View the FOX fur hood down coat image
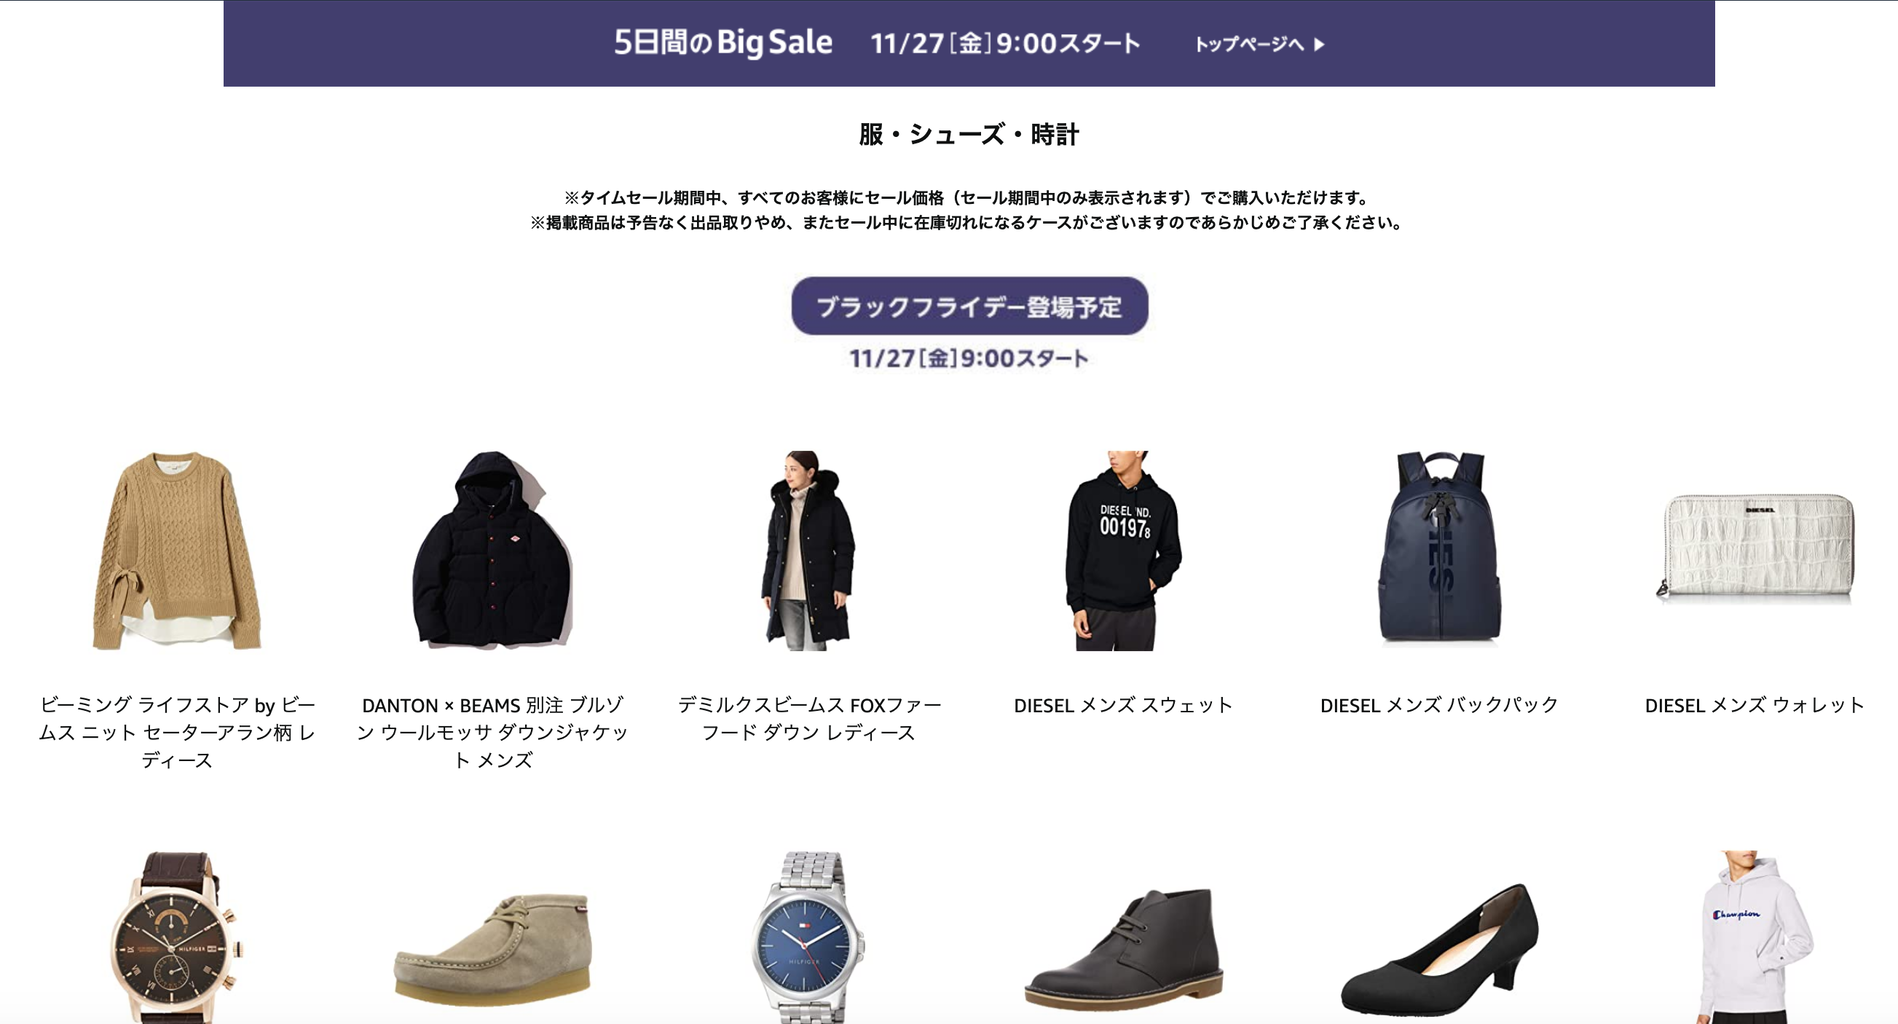The height and width of the screenshot is (1024, 1898). pyautogui.click(x=808, y=551)
